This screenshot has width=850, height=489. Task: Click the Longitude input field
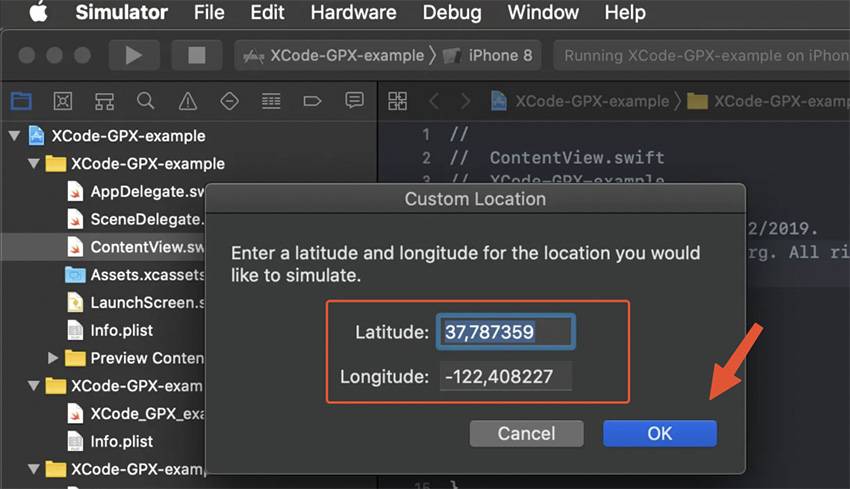tap(505, 376)
